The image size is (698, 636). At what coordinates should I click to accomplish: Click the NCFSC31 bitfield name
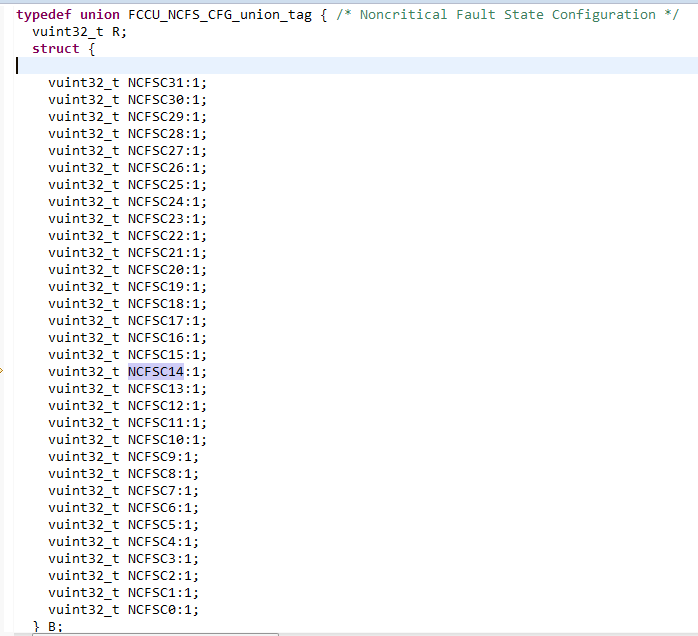coord(156,83)
